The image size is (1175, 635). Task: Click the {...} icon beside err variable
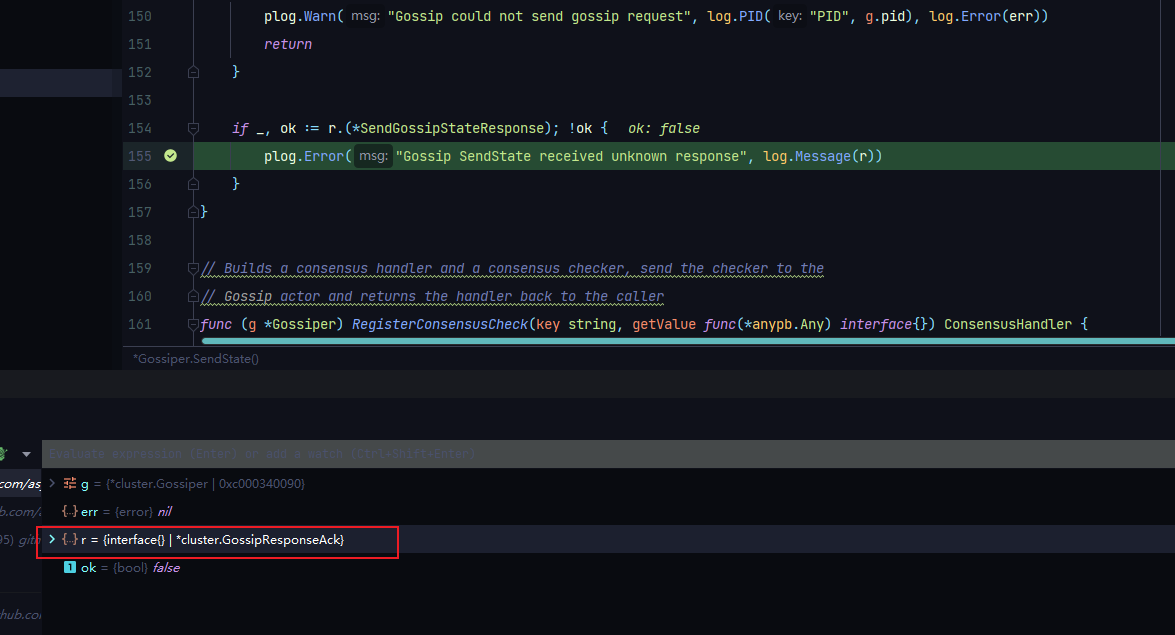pos(68,510)
